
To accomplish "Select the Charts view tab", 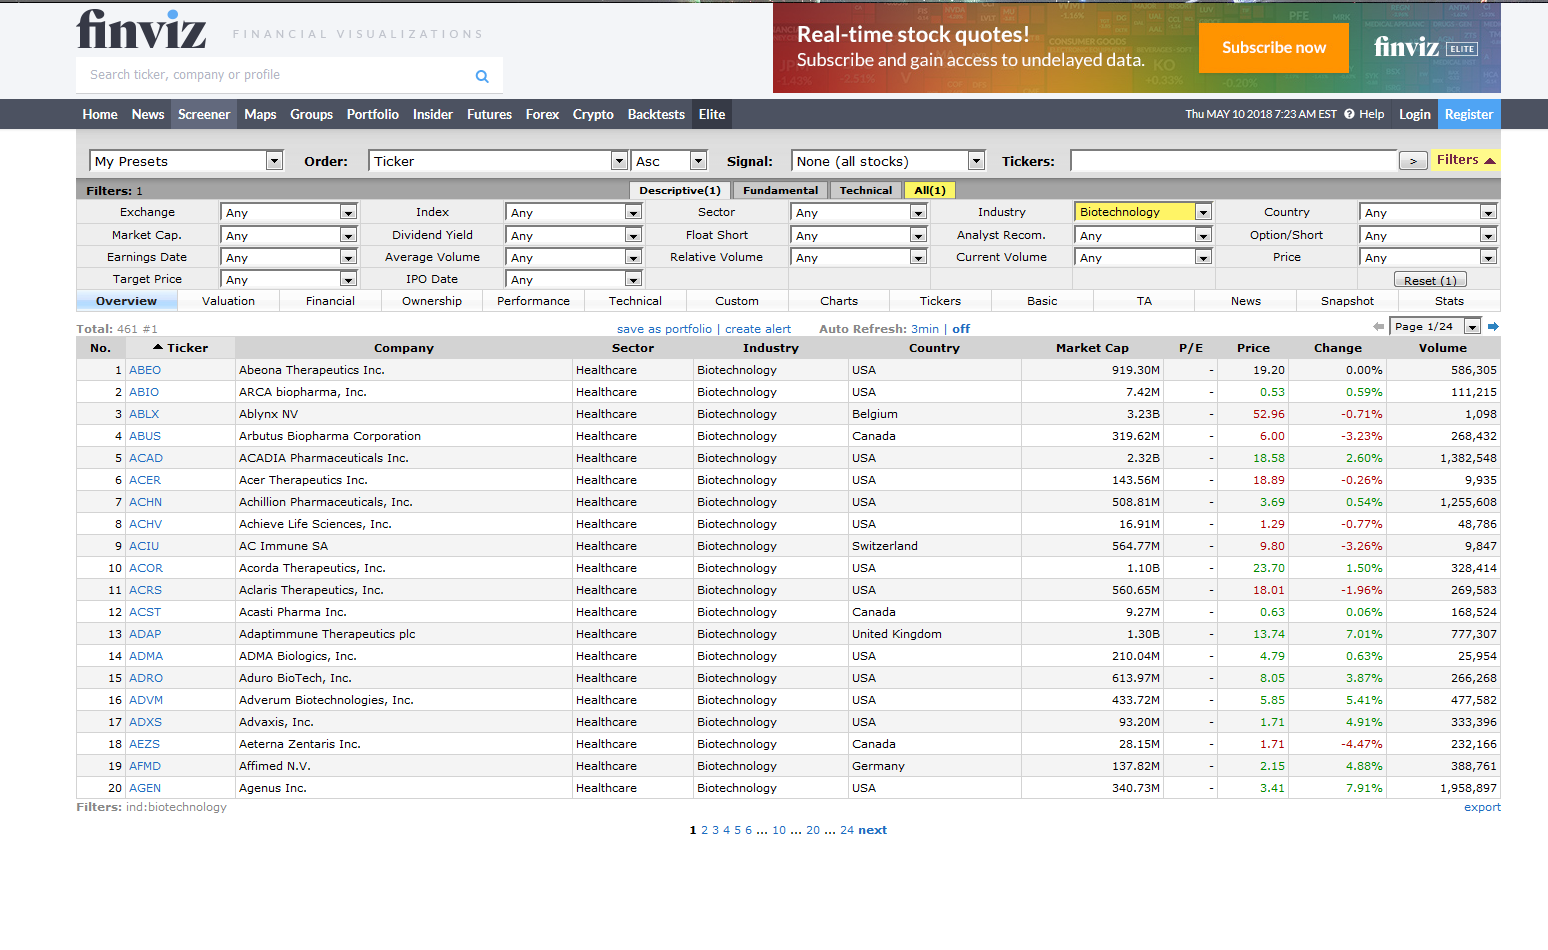I will coord(839,301).
